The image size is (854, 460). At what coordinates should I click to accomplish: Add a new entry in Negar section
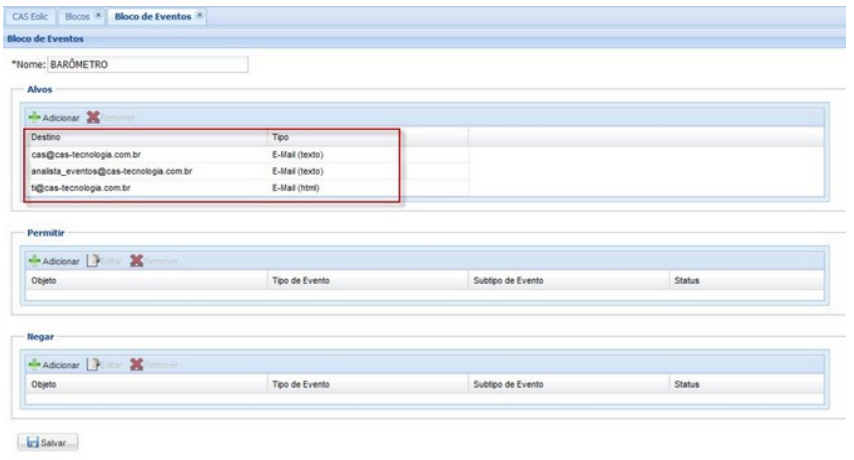[x=55, y=365]
